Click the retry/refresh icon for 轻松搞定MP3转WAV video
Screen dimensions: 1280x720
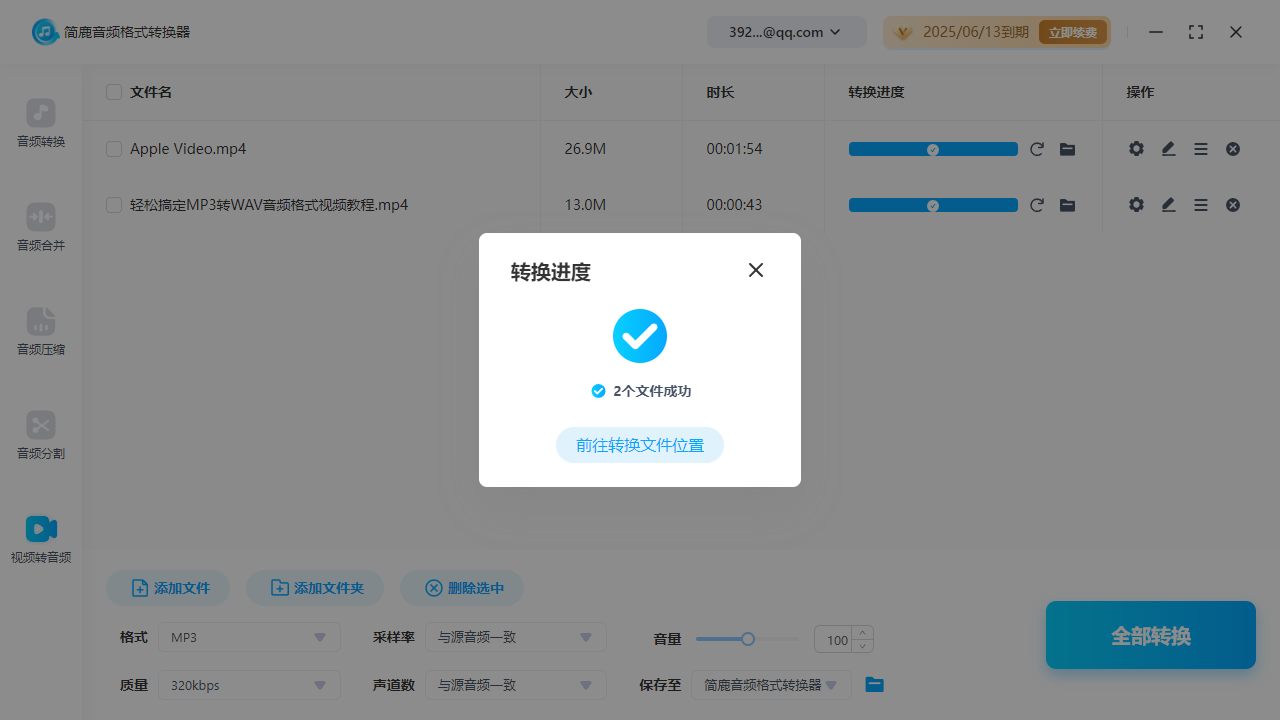point(1037,204)
